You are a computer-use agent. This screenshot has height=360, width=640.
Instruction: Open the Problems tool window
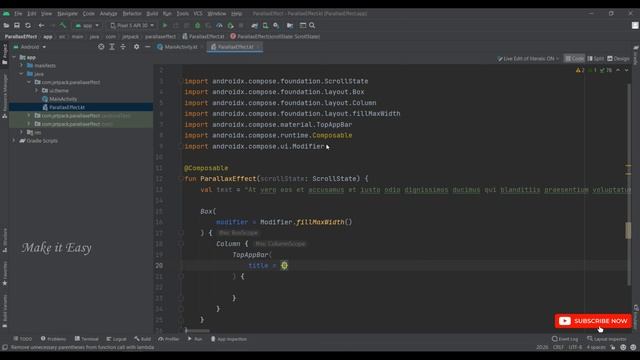coord(53,339)
